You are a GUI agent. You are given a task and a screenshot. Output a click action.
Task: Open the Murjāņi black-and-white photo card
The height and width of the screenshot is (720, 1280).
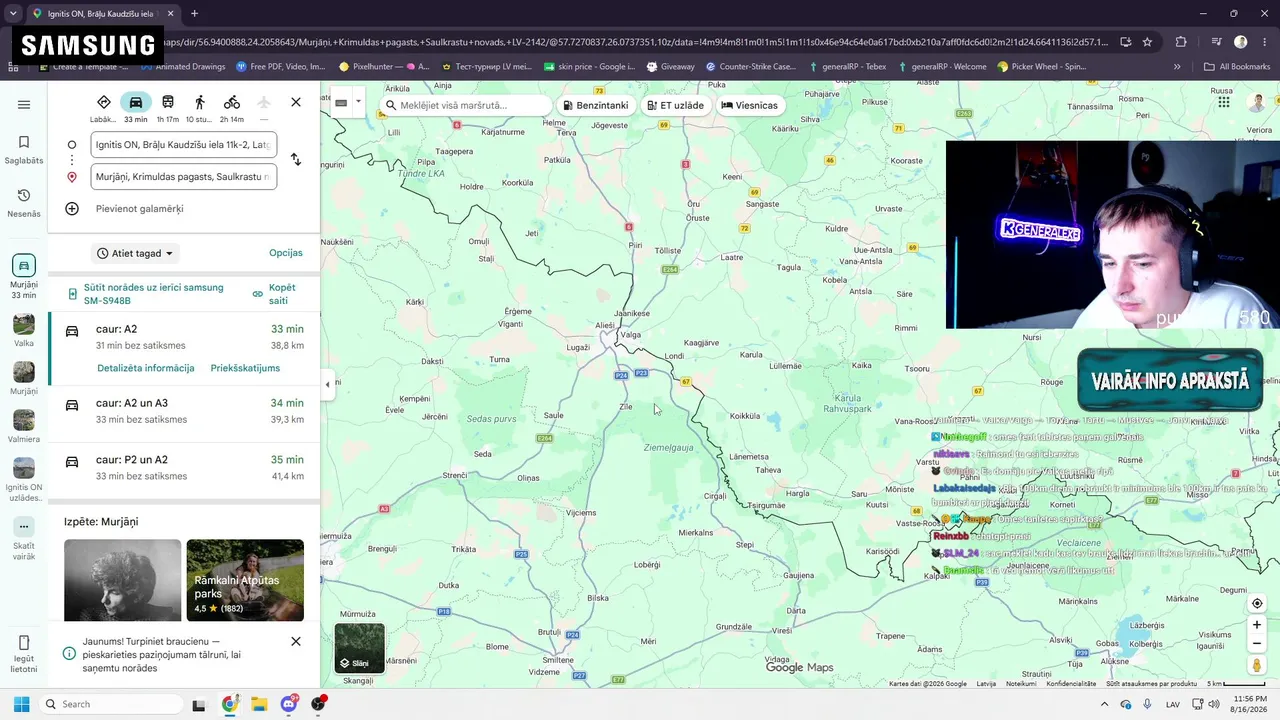tap(123, 580)
